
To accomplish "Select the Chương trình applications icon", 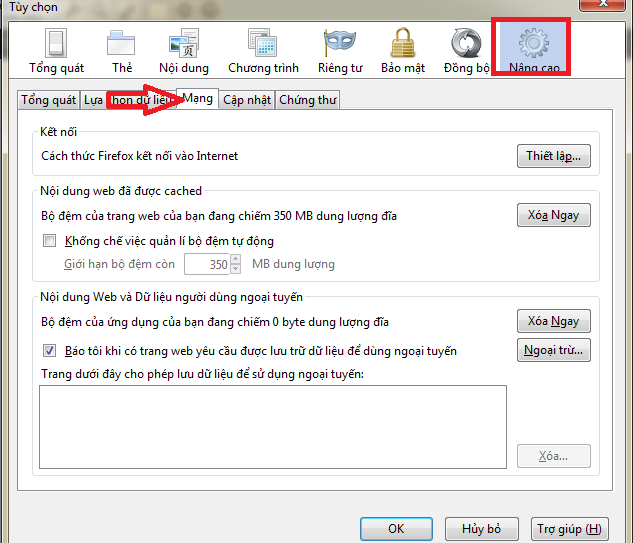I will point(264,50).
